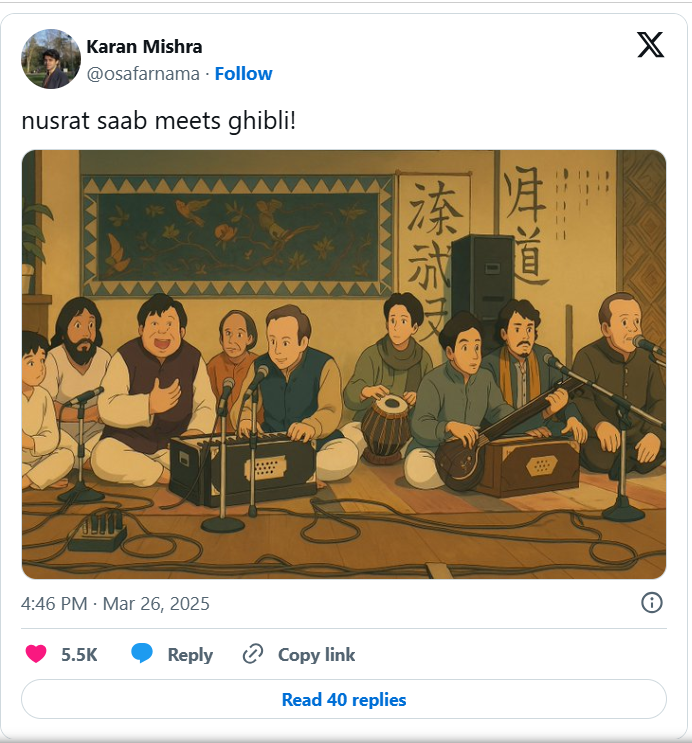Click the 5.5K likes count
Image resolution: width=692 pixels, height=743 pixels.
pyautogui.click(x=79, y=654)
